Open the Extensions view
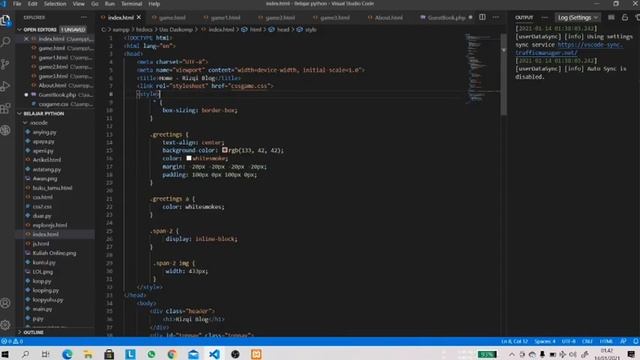Screen dimensions: 640x360 [x=6, y=108]
